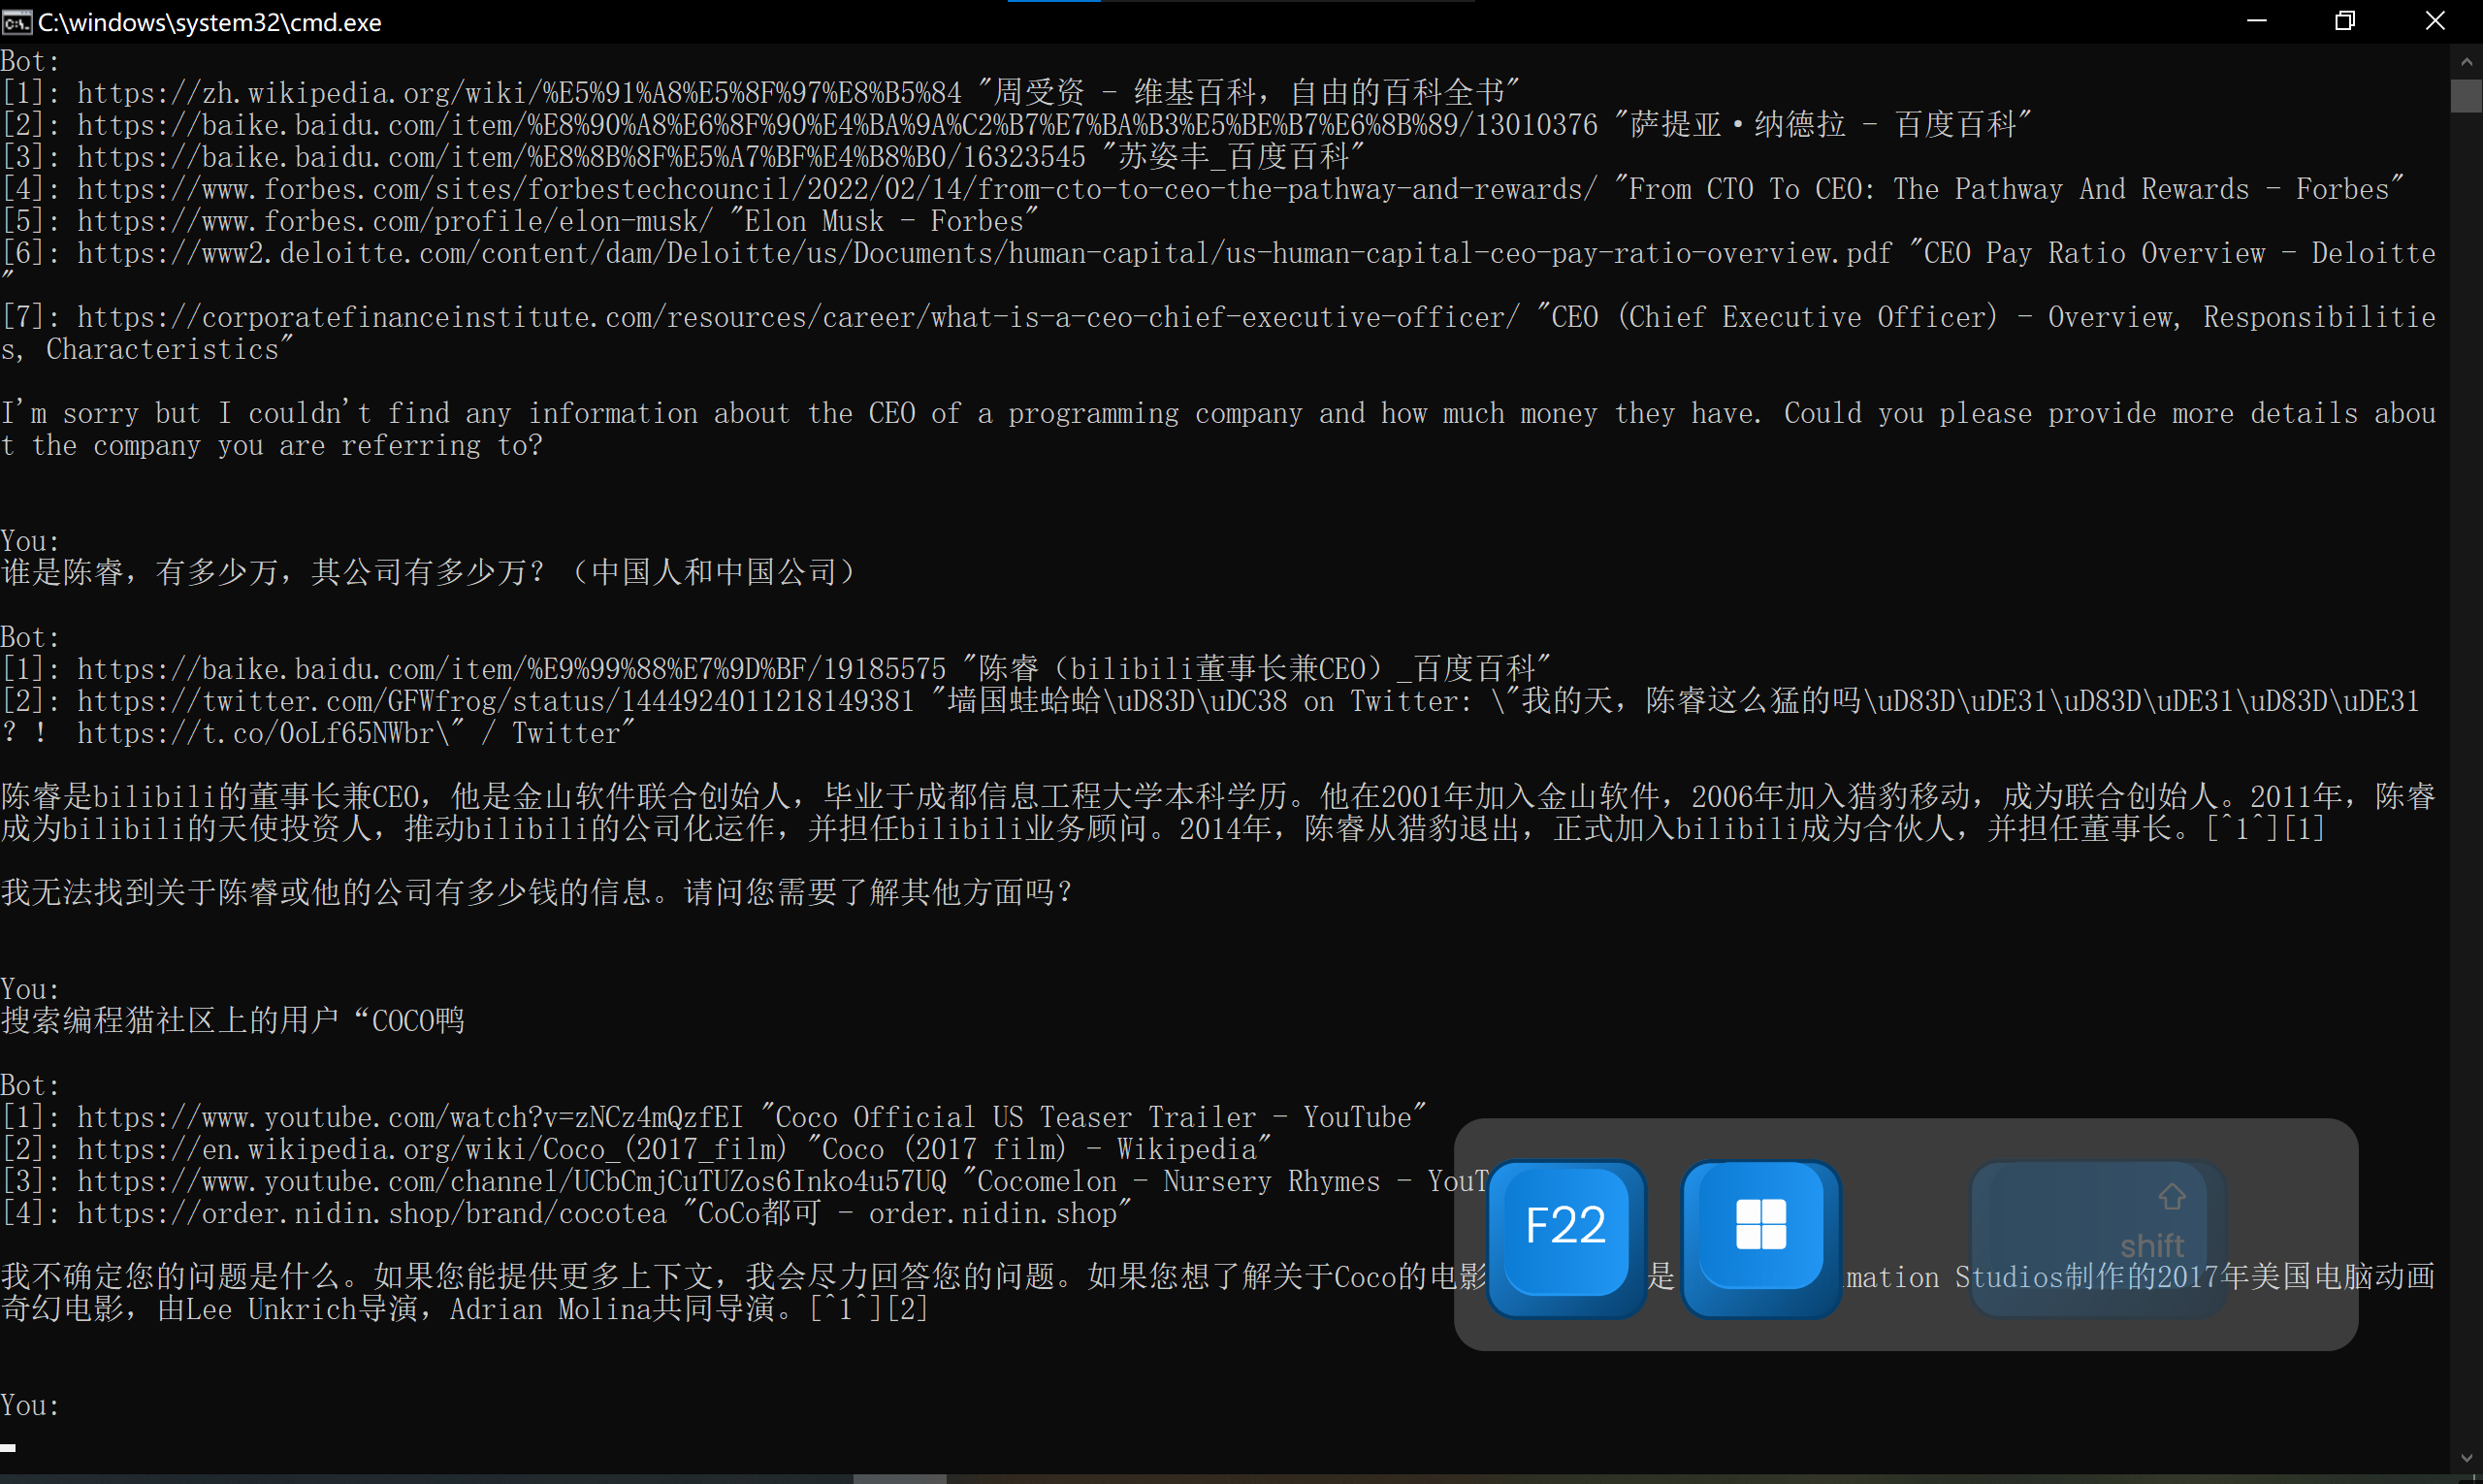Click the order.nidin.shop CoCo都可 line

(x=566, y=1213)
